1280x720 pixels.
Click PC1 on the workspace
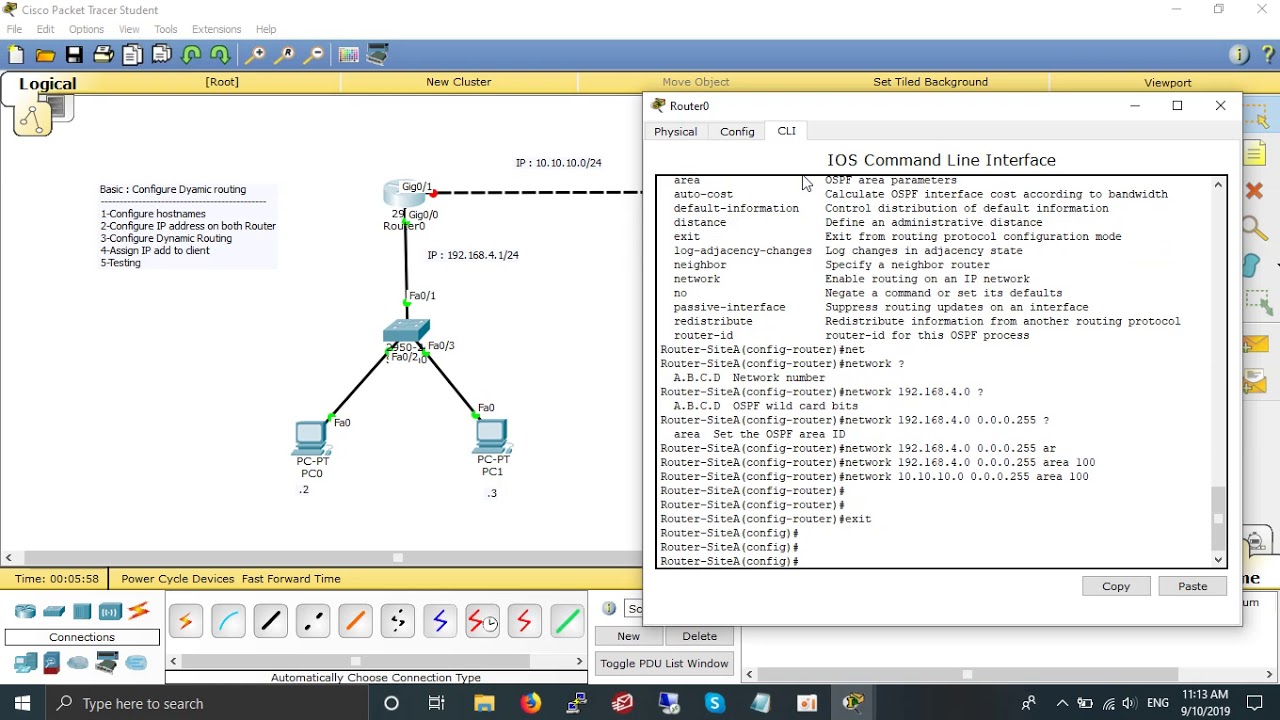pyautogui.click(x=491, y=436)
